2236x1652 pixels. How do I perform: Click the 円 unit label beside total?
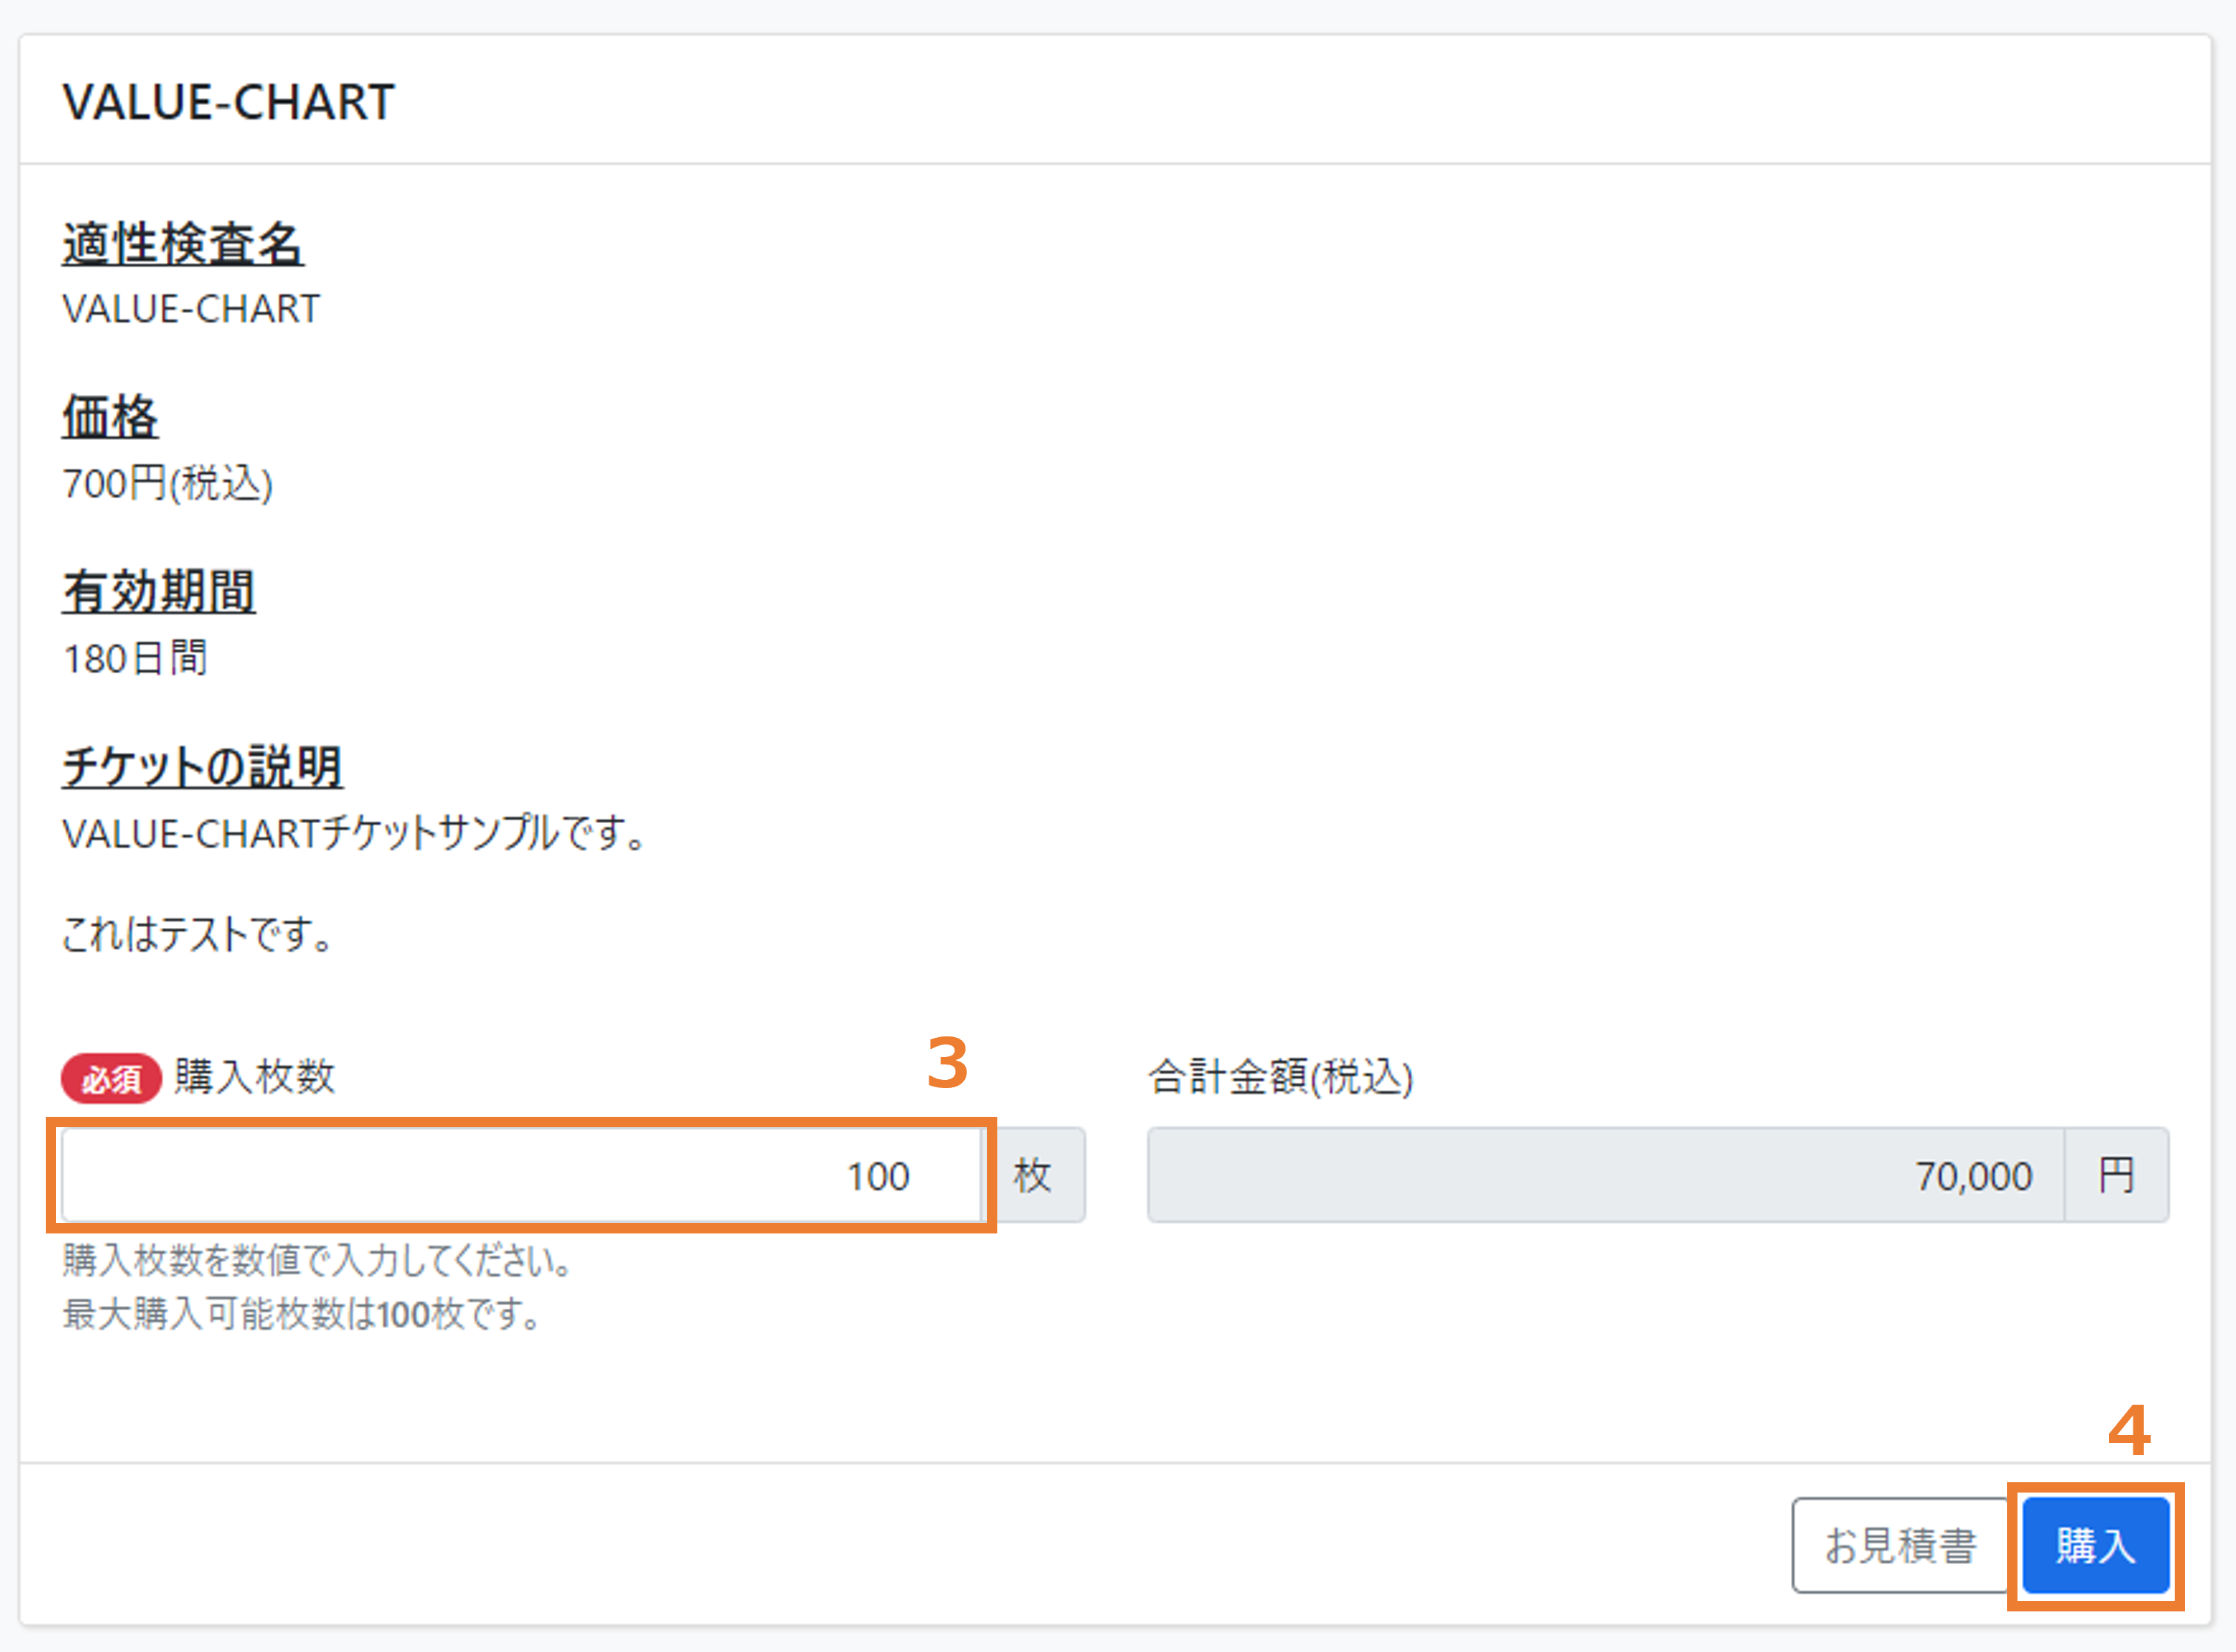(x=2116, y=1175)
